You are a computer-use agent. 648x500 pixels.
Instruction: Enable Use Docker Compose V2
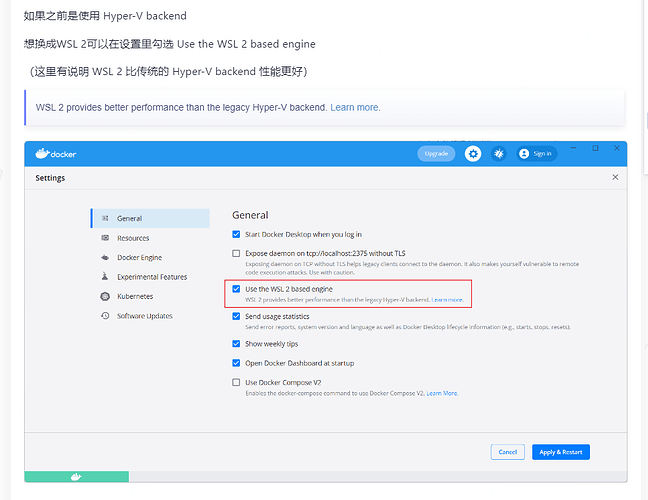[x=236, y=382]
